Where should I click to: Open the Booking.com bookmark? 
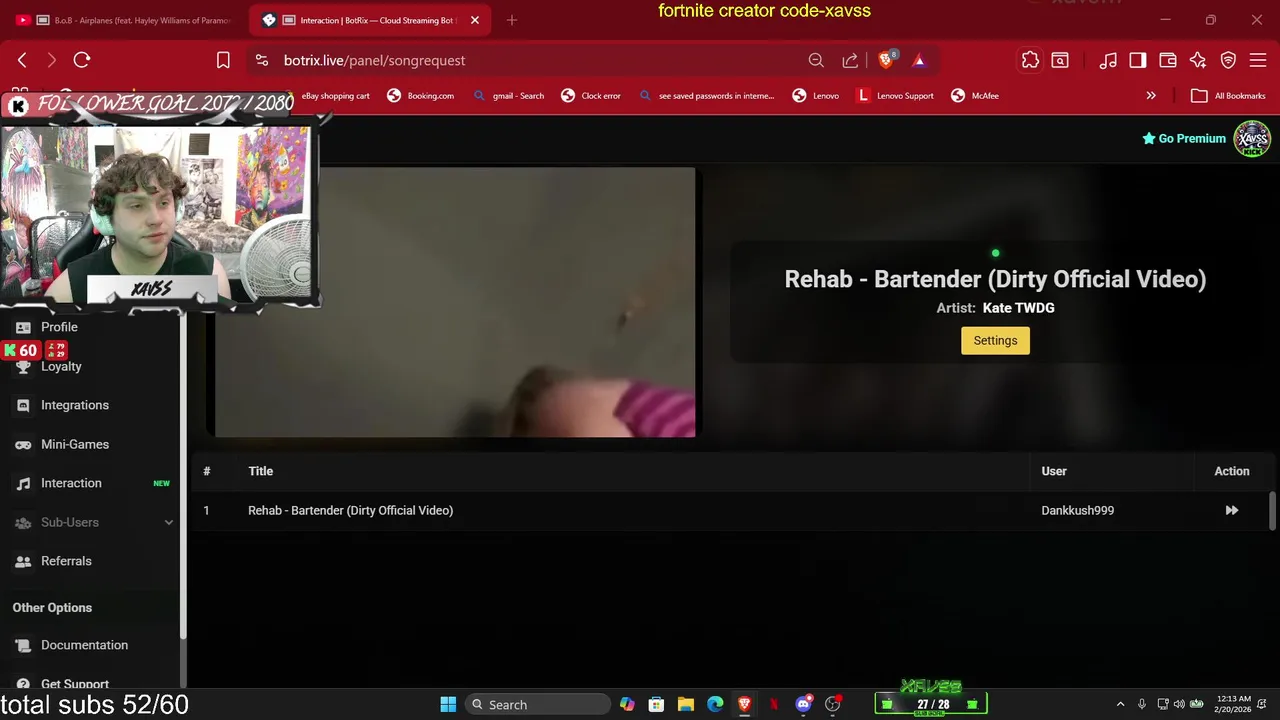[421, 96]
